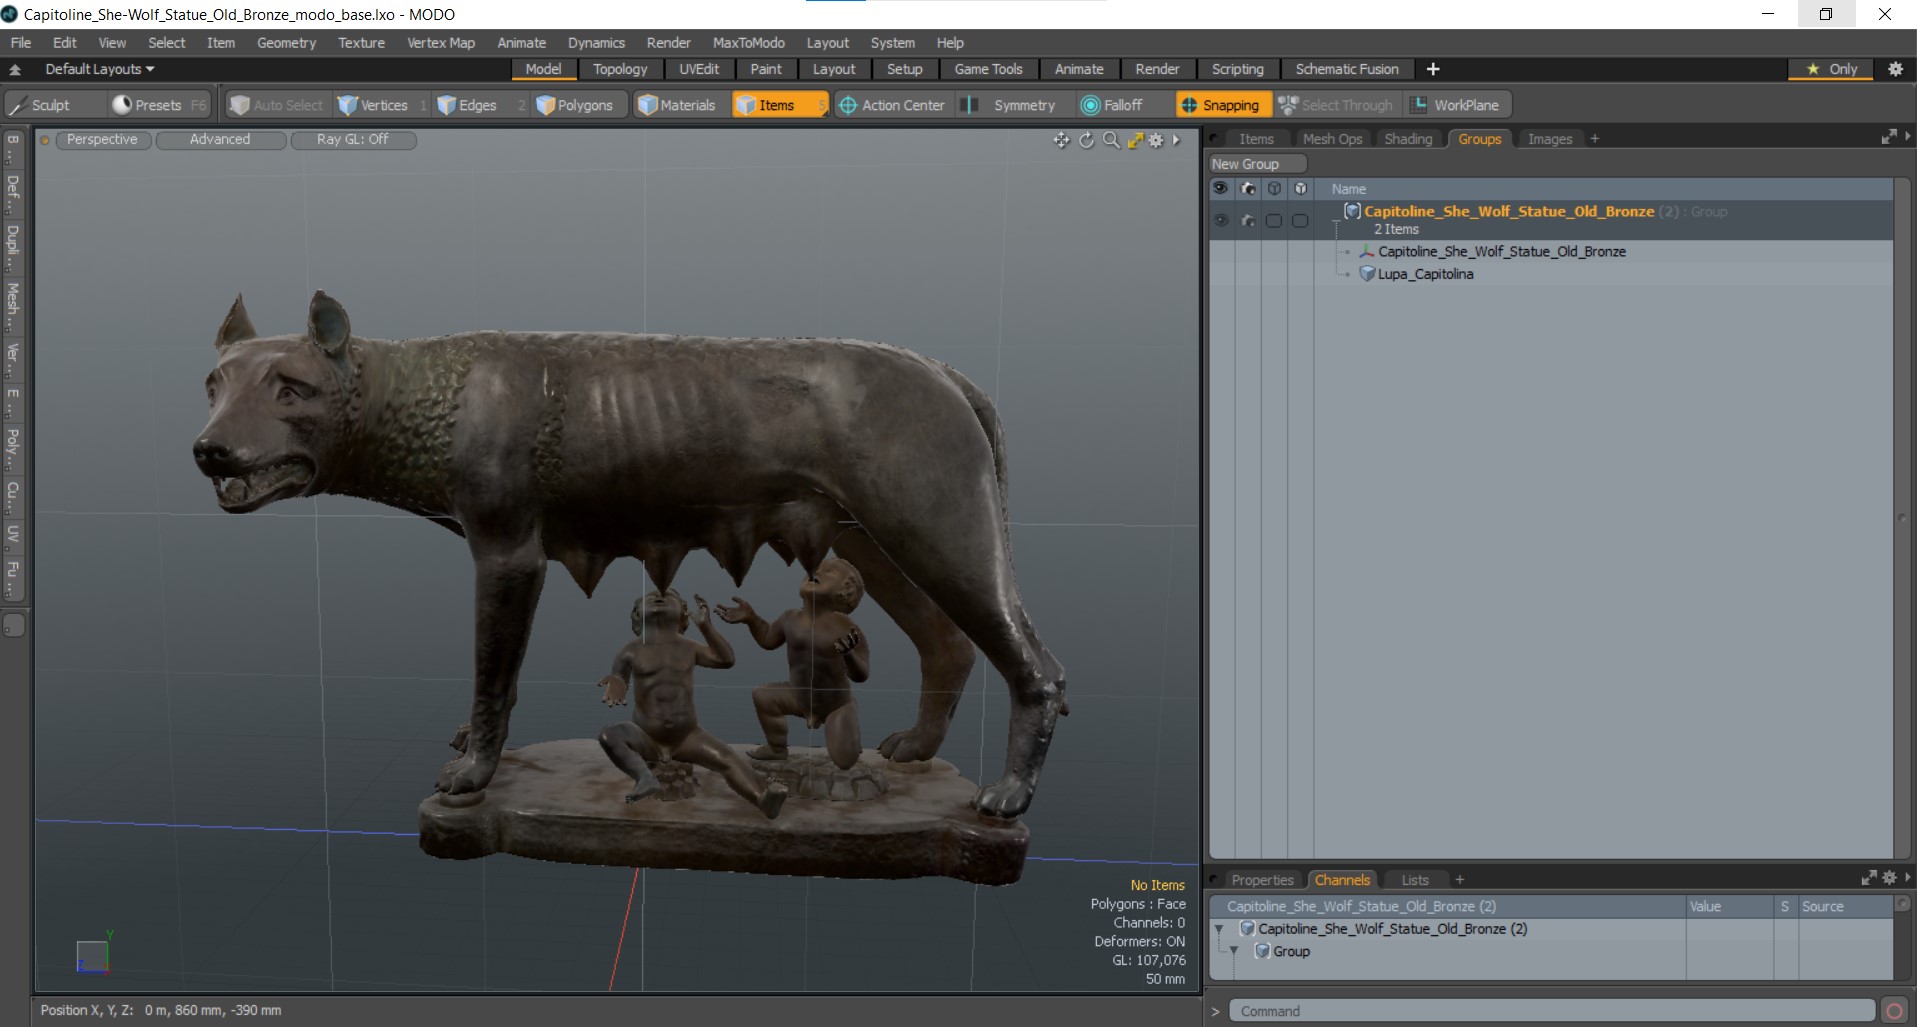Select the Sculpt tool
1917x1027 pixels.
tap(54, 105)
